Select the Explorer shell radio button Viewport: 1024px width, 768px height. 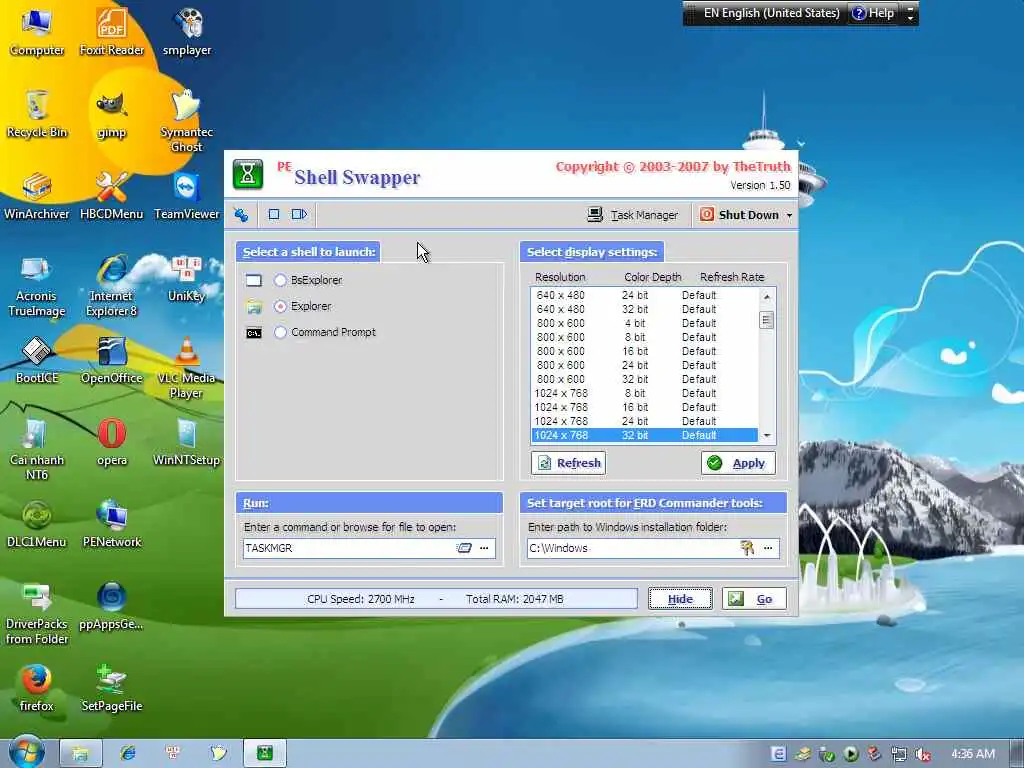(x=280, y=306)
